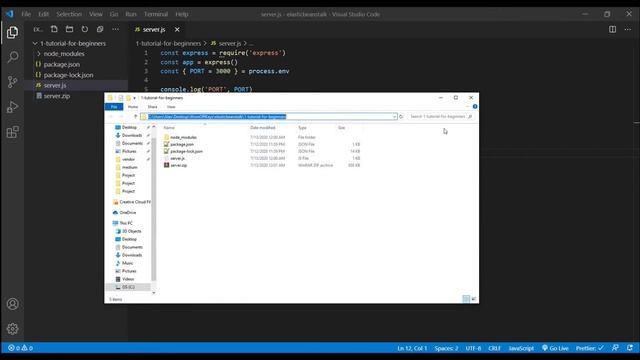640x360 pixels.
Task: Click the highlighted address bar path
Action: coord(217,117)
